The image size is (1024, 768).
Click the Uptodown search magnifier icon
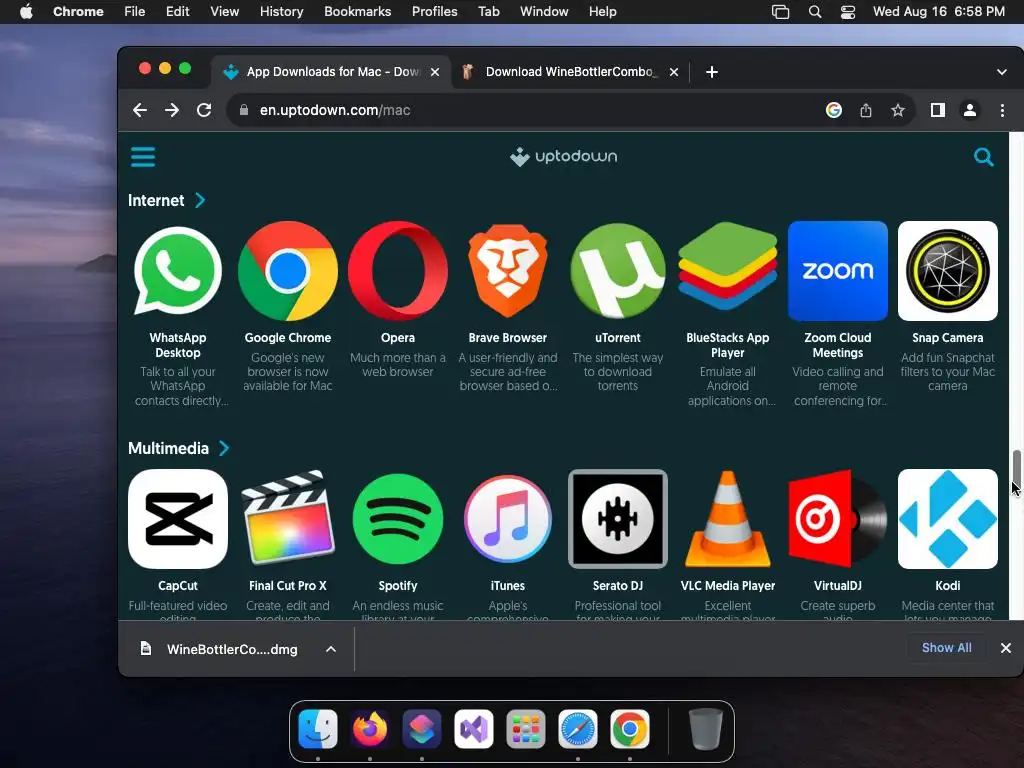click(984, 157)
